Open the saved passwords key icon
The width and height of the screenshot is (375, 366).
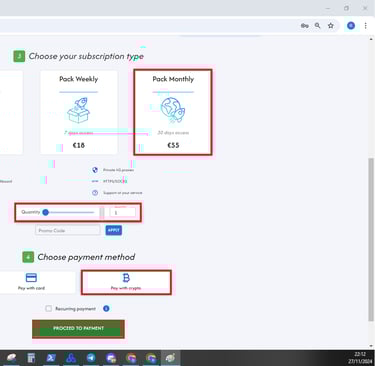[305, 26]
